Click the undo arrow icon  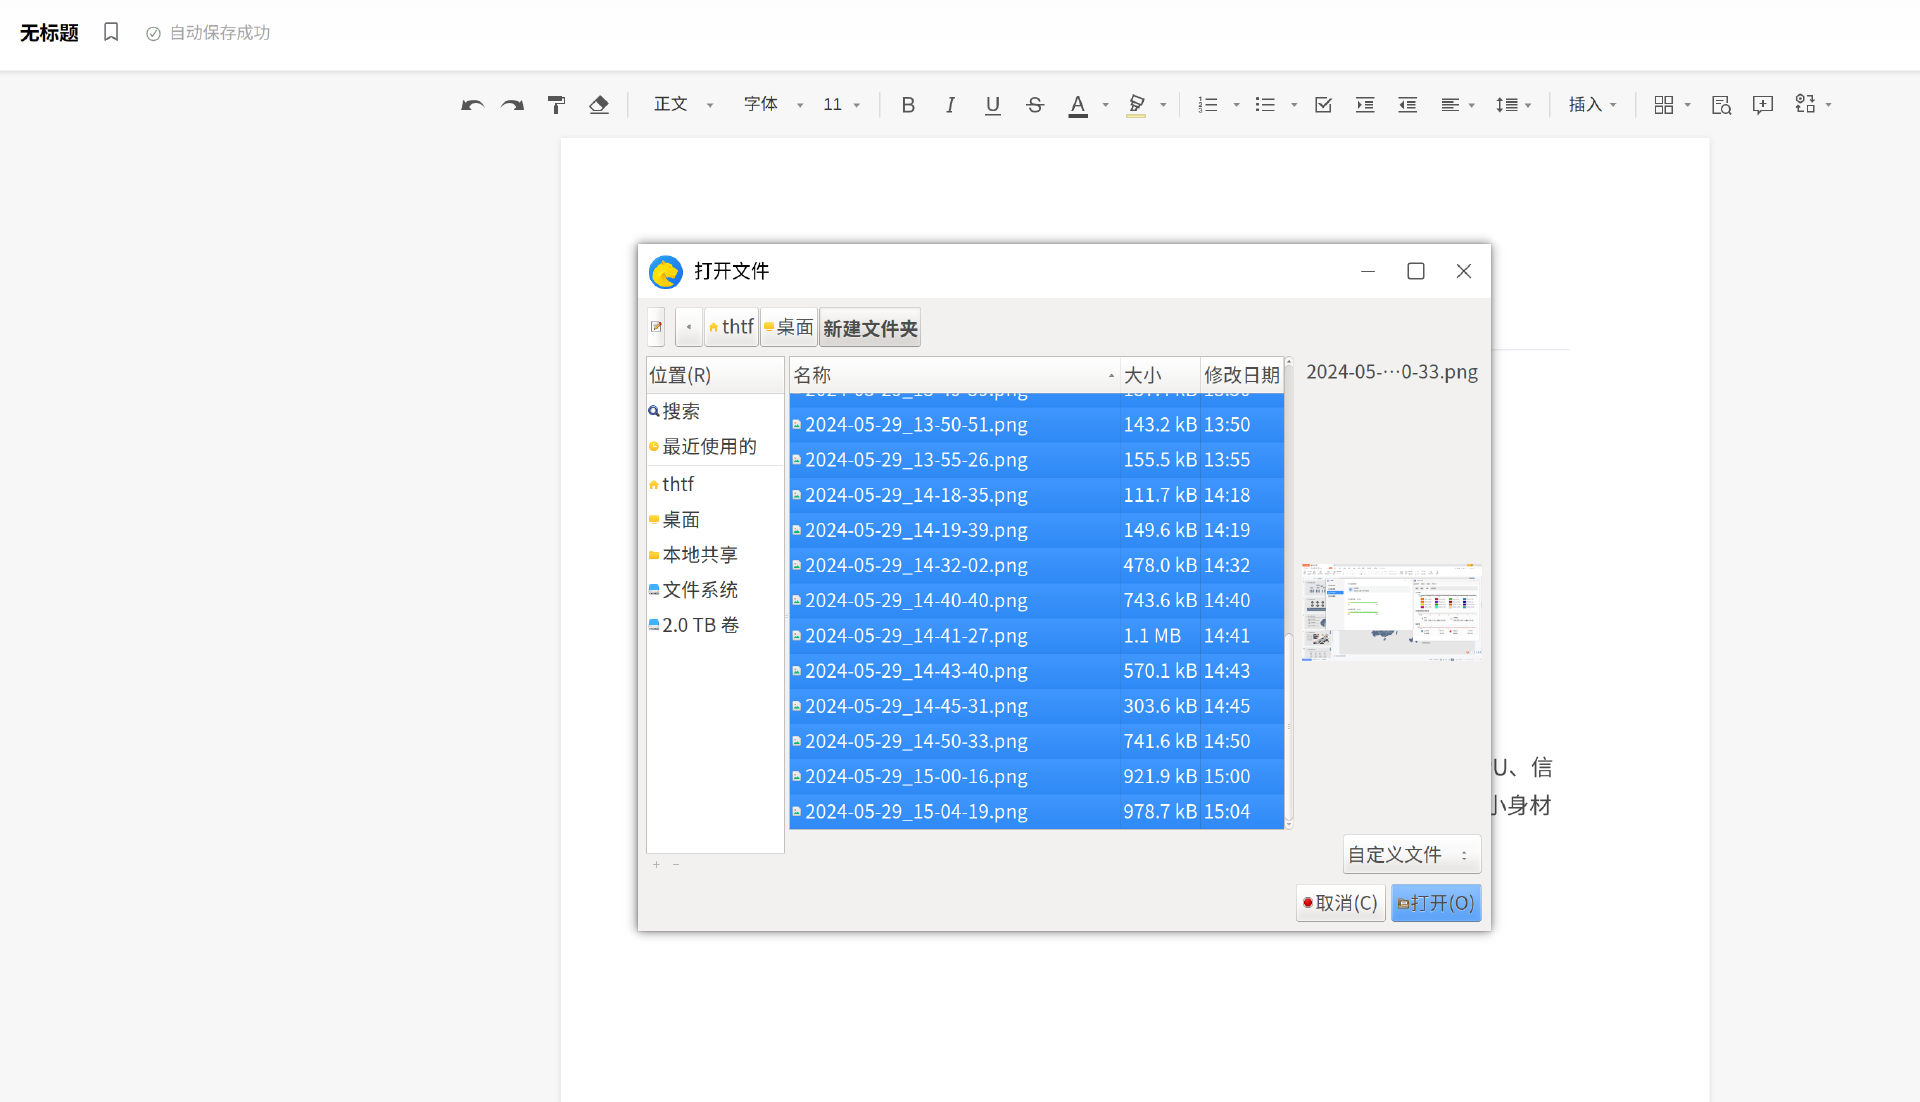pos(472,105)
